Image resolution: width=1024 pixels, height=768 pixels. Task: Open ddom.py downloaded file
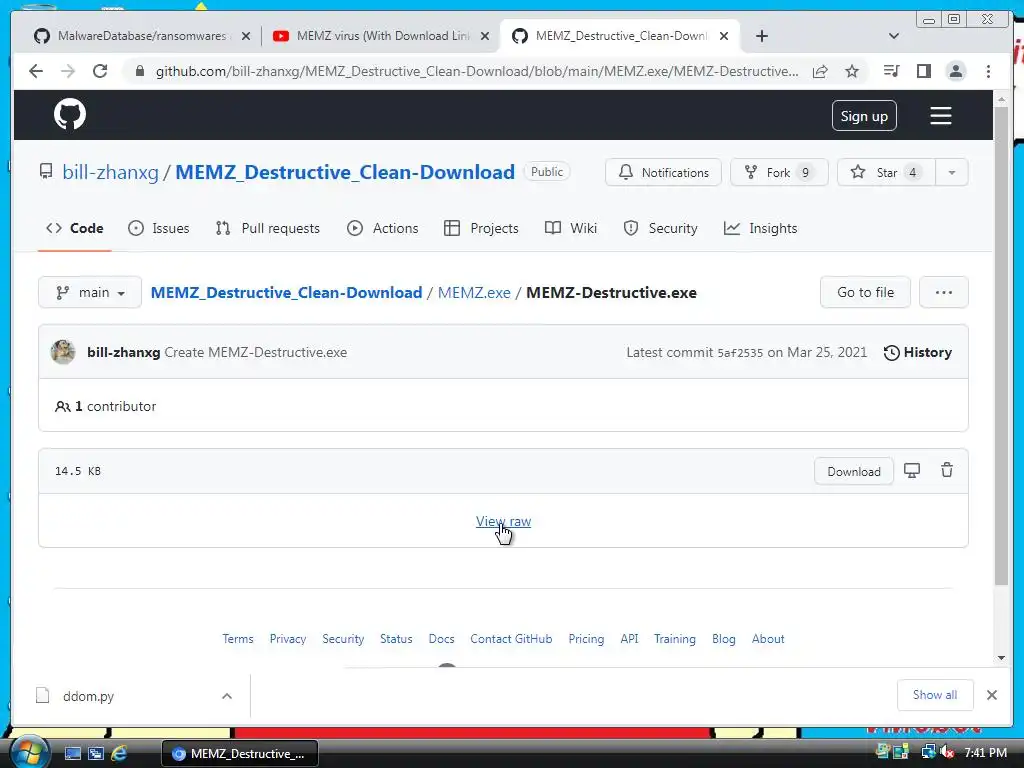tap(88, 696)
